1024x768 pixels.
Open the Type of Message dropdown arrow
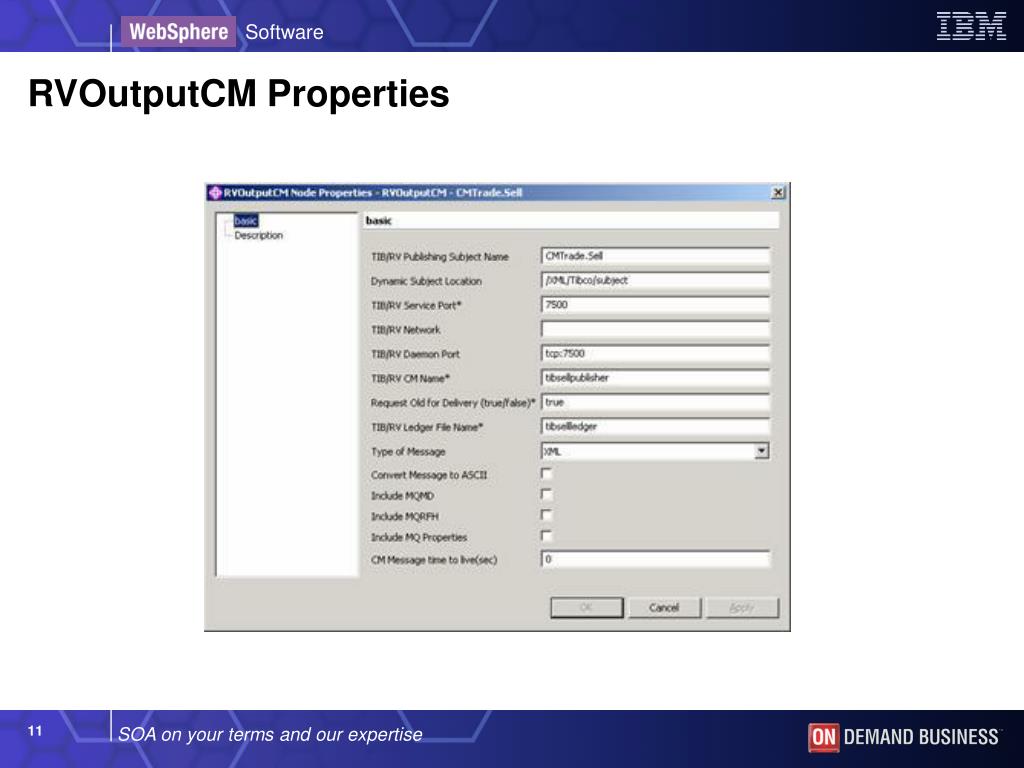click(761, 451)
